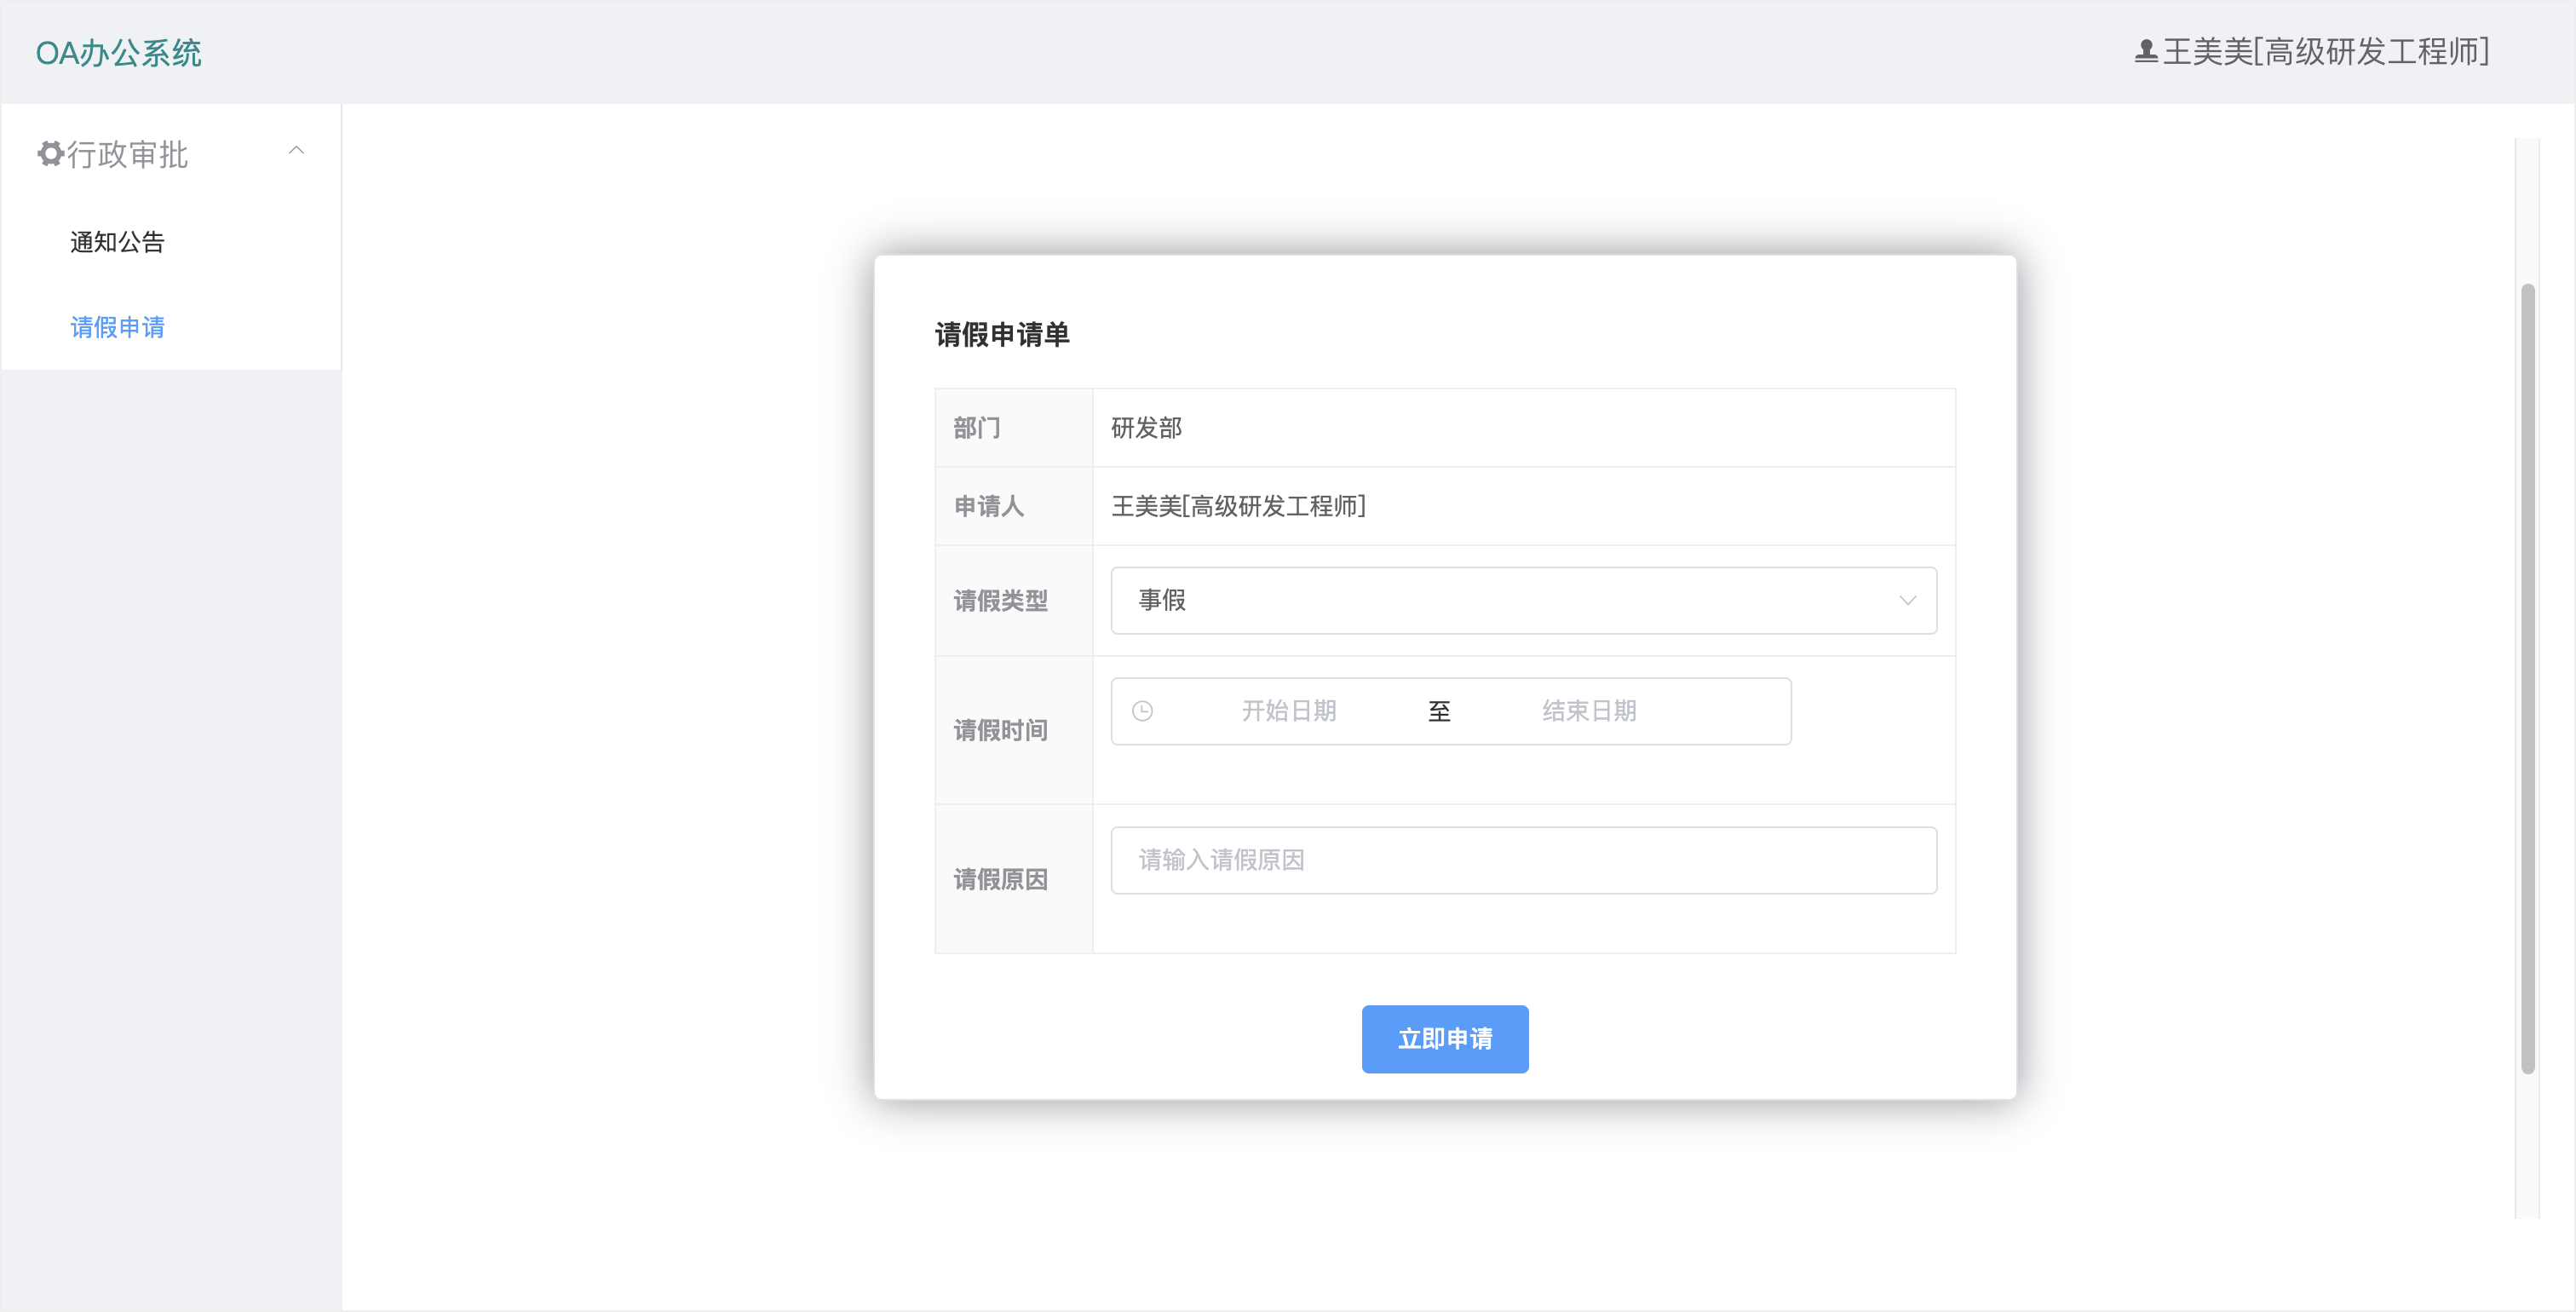Click the 结束日期 end date field

pos(1589,711)
